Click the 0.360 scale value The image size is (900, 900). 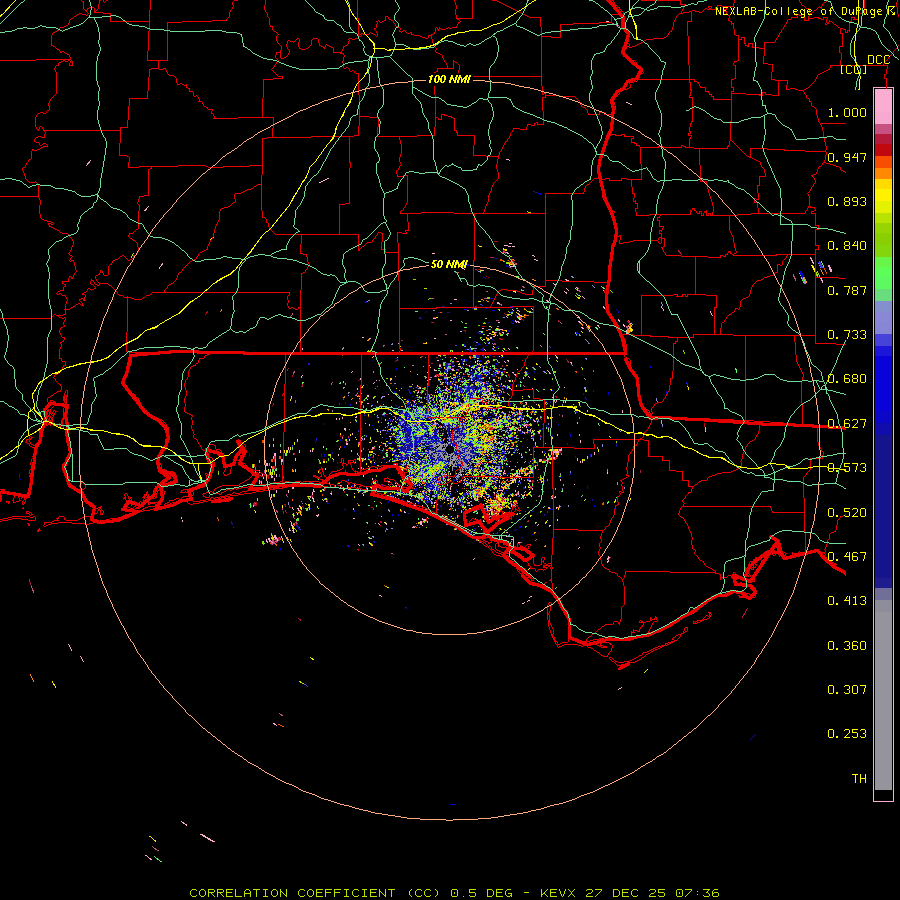pos(847,646)
